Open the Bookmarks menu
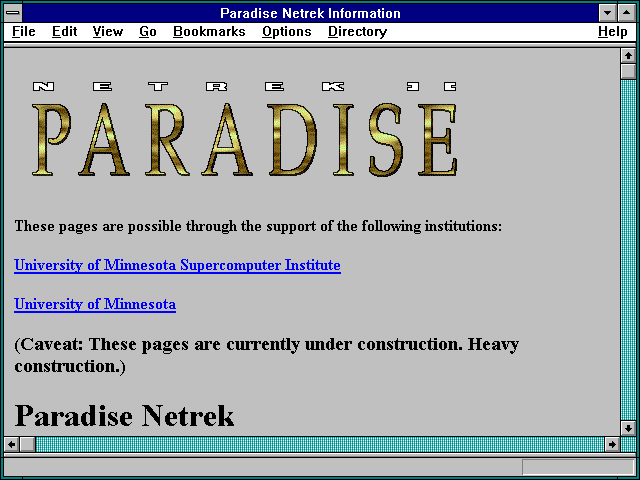 click(x=209, y=32)
